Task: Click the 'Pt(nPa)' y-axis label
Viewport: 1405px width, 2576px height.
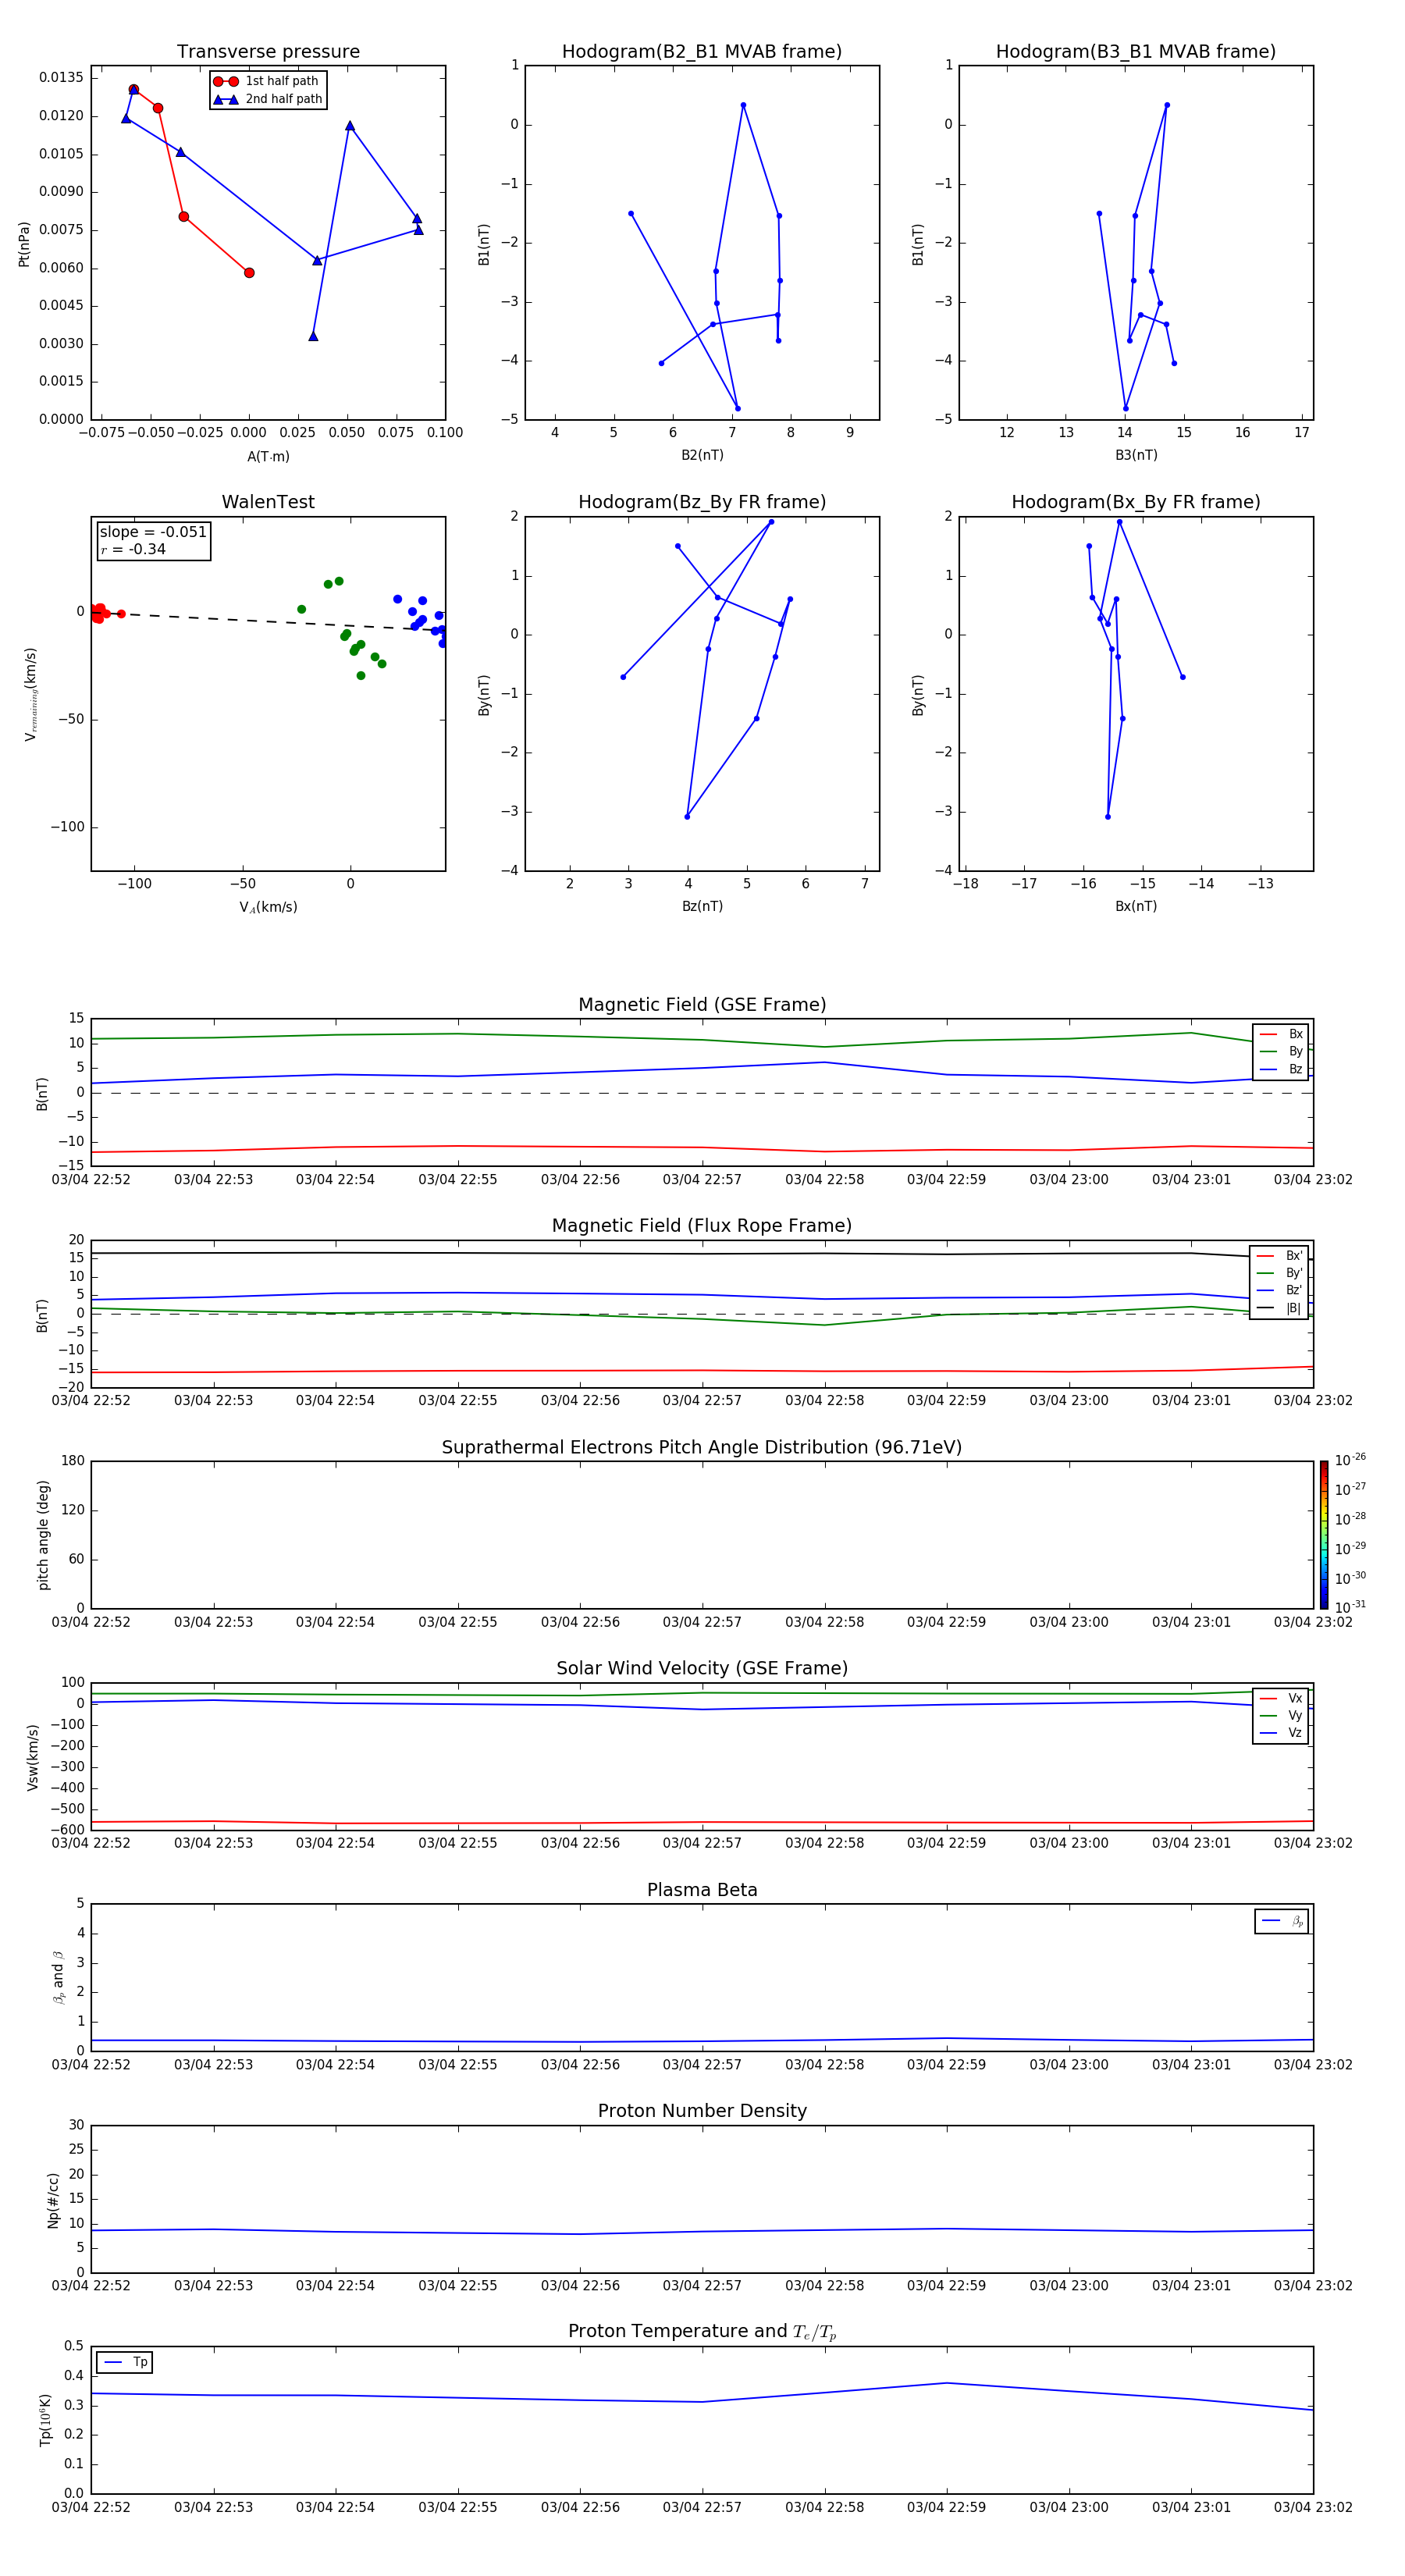Action: [x=24, y=244]
